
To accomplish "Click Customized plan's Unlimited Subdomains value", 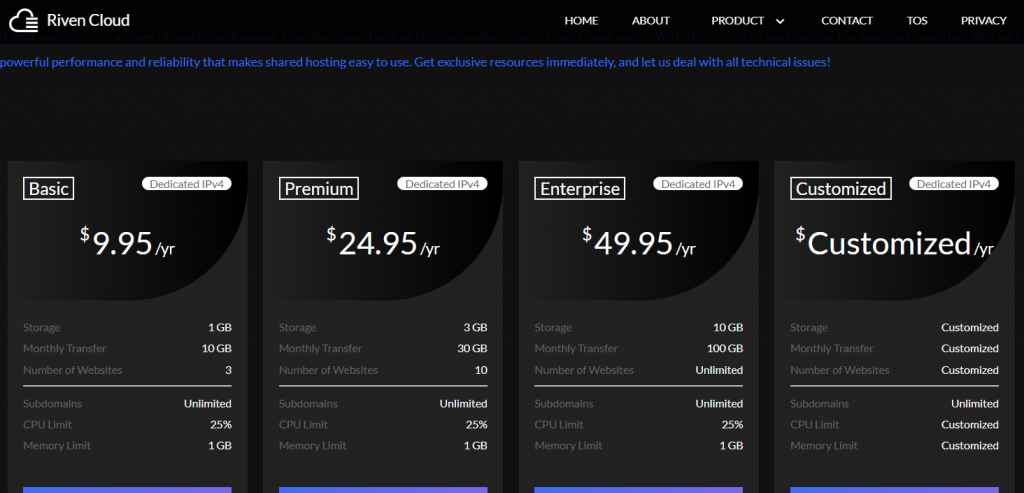I will point(974,404).
